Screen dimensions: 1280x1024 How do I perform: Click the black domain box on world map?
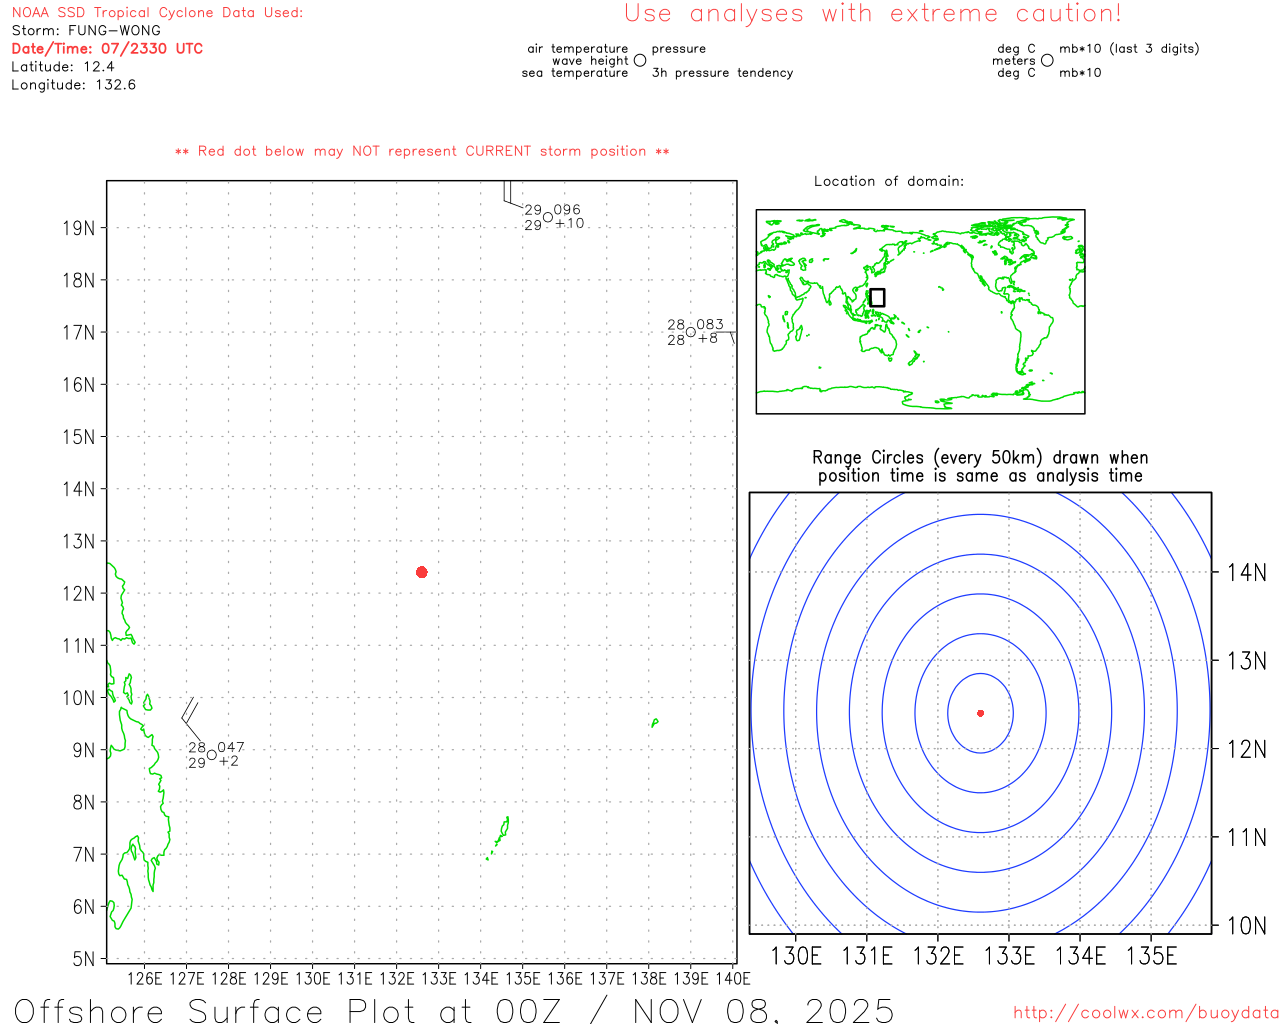tap(877, 297)
